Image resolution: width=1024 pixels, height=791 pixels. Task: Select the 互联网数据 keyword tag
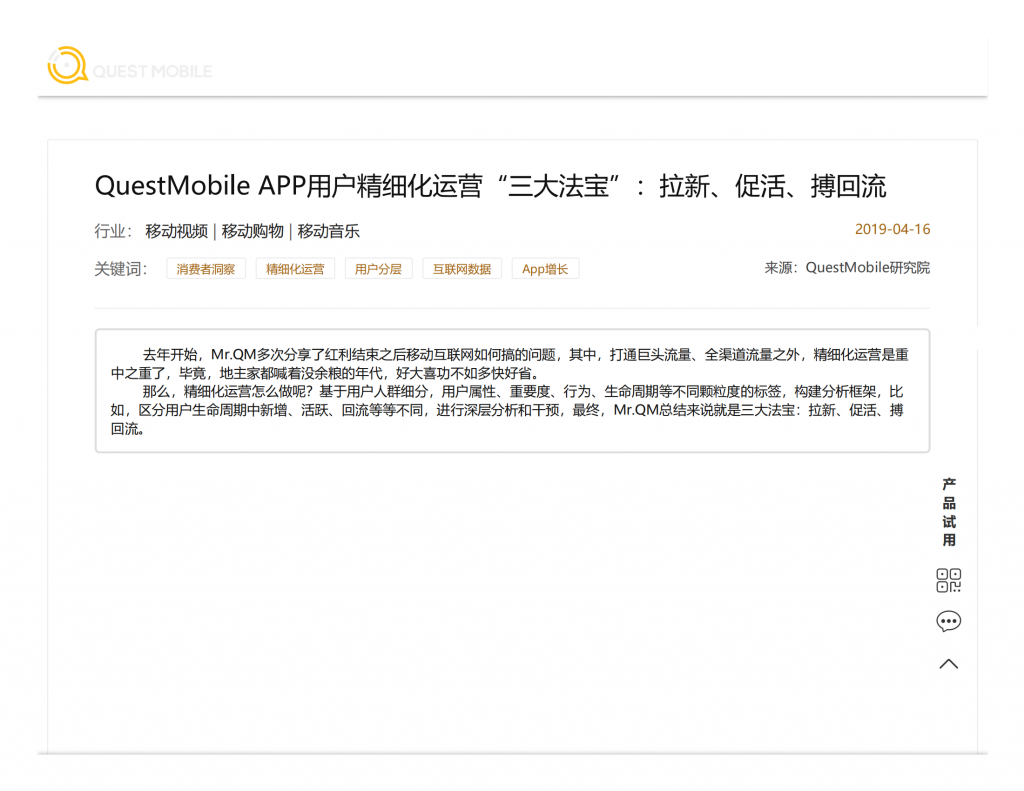coord(462,269)
